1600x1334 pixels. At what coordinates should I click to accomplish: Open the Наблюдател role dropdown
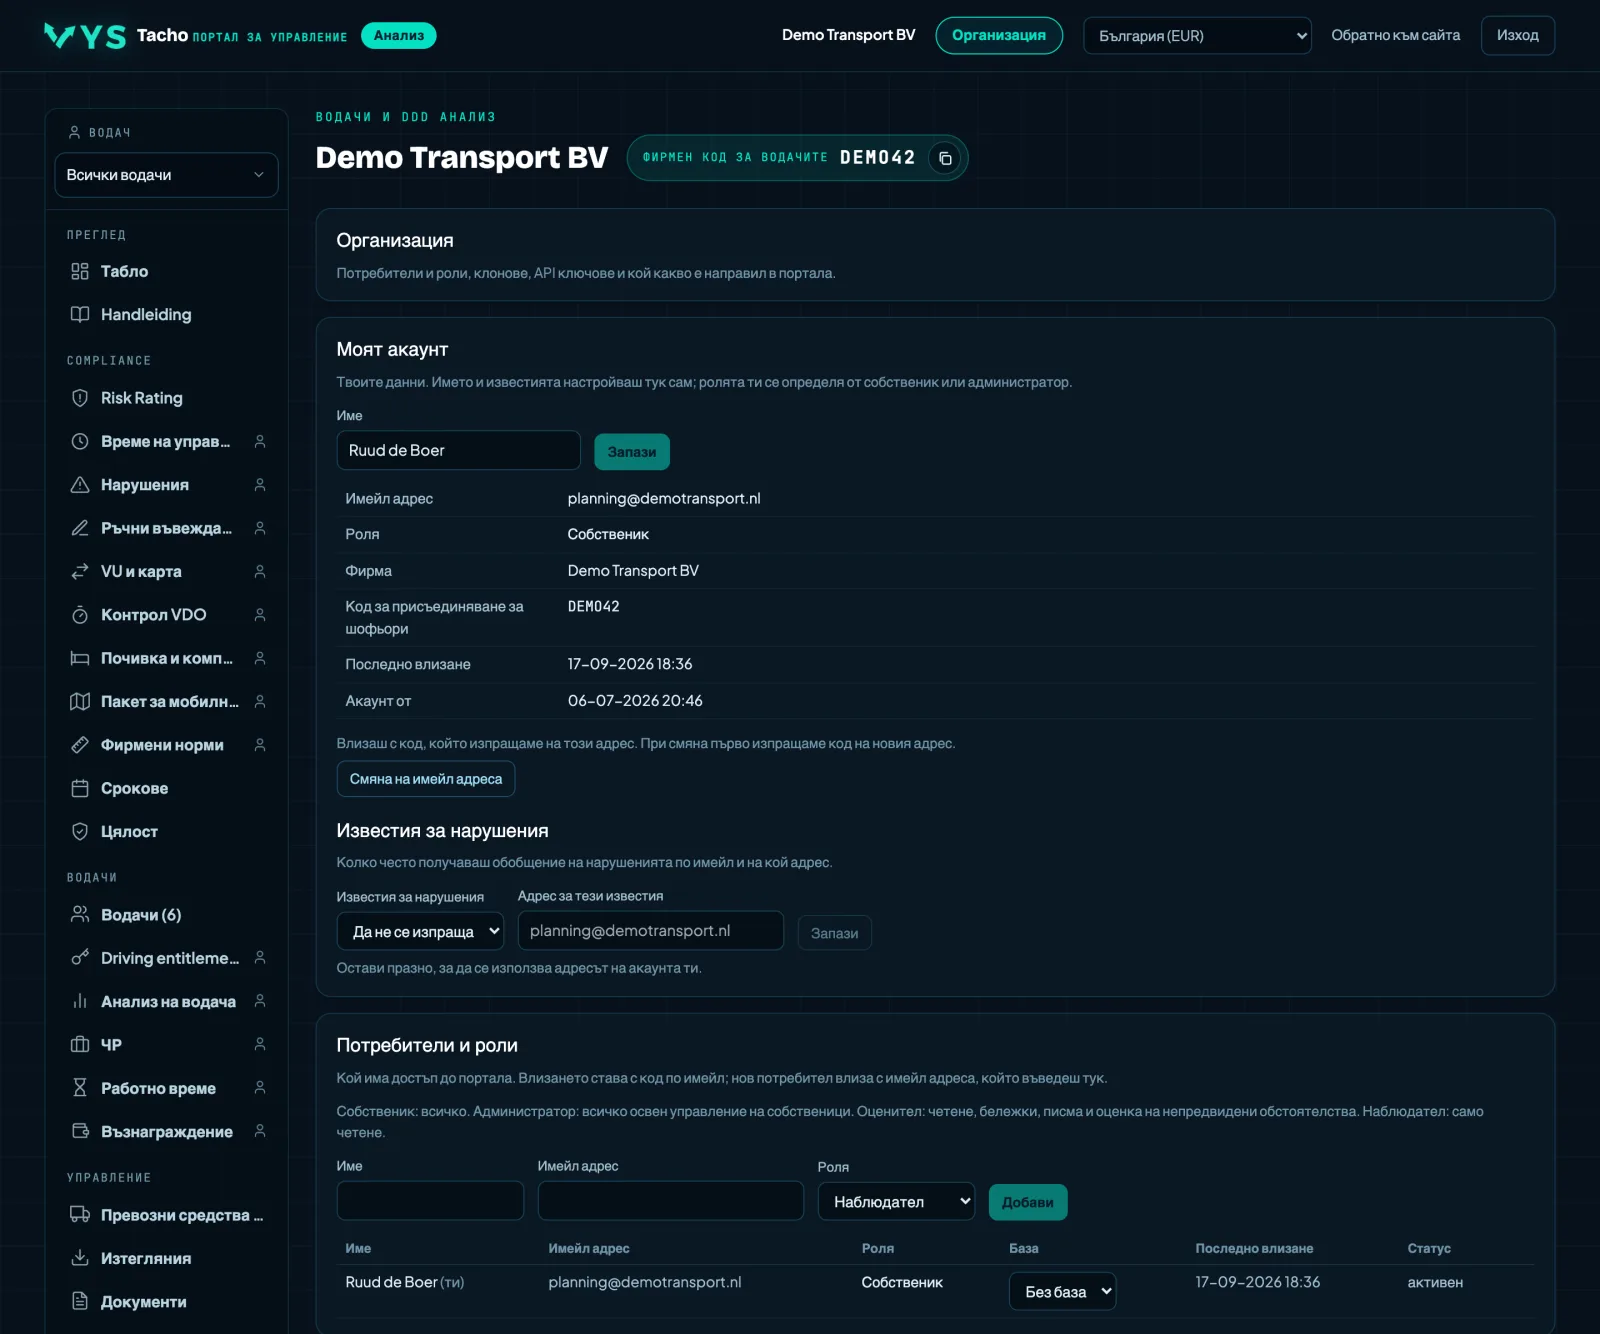point(896,1201)
